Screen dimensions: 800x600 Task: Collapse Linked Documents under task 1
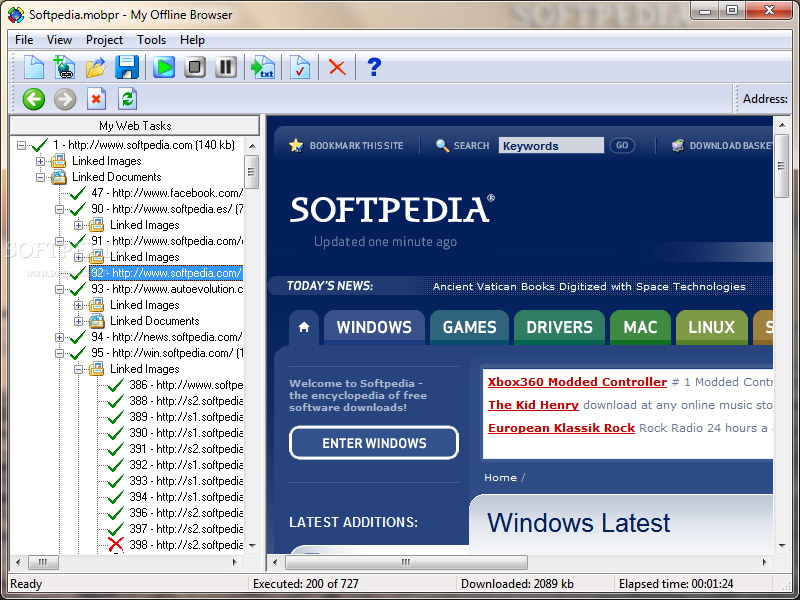40,177
